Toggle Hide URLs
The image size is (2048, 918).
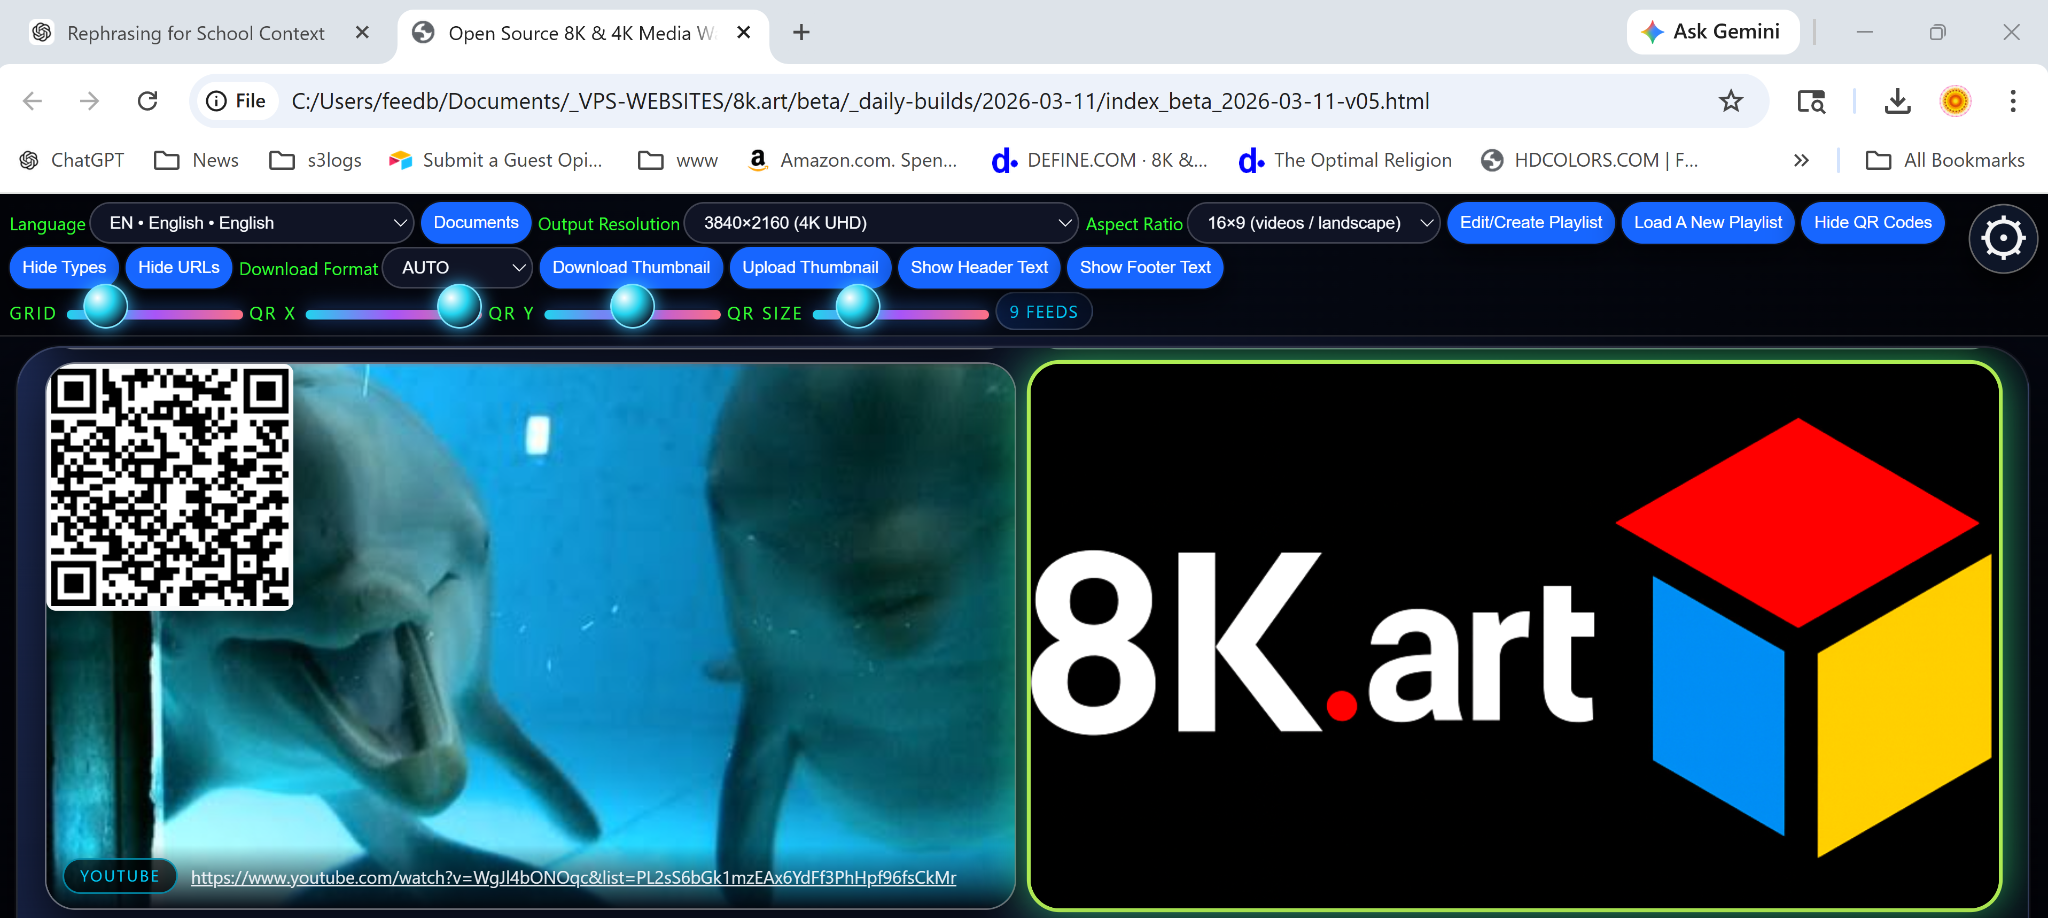coord(179,268)
